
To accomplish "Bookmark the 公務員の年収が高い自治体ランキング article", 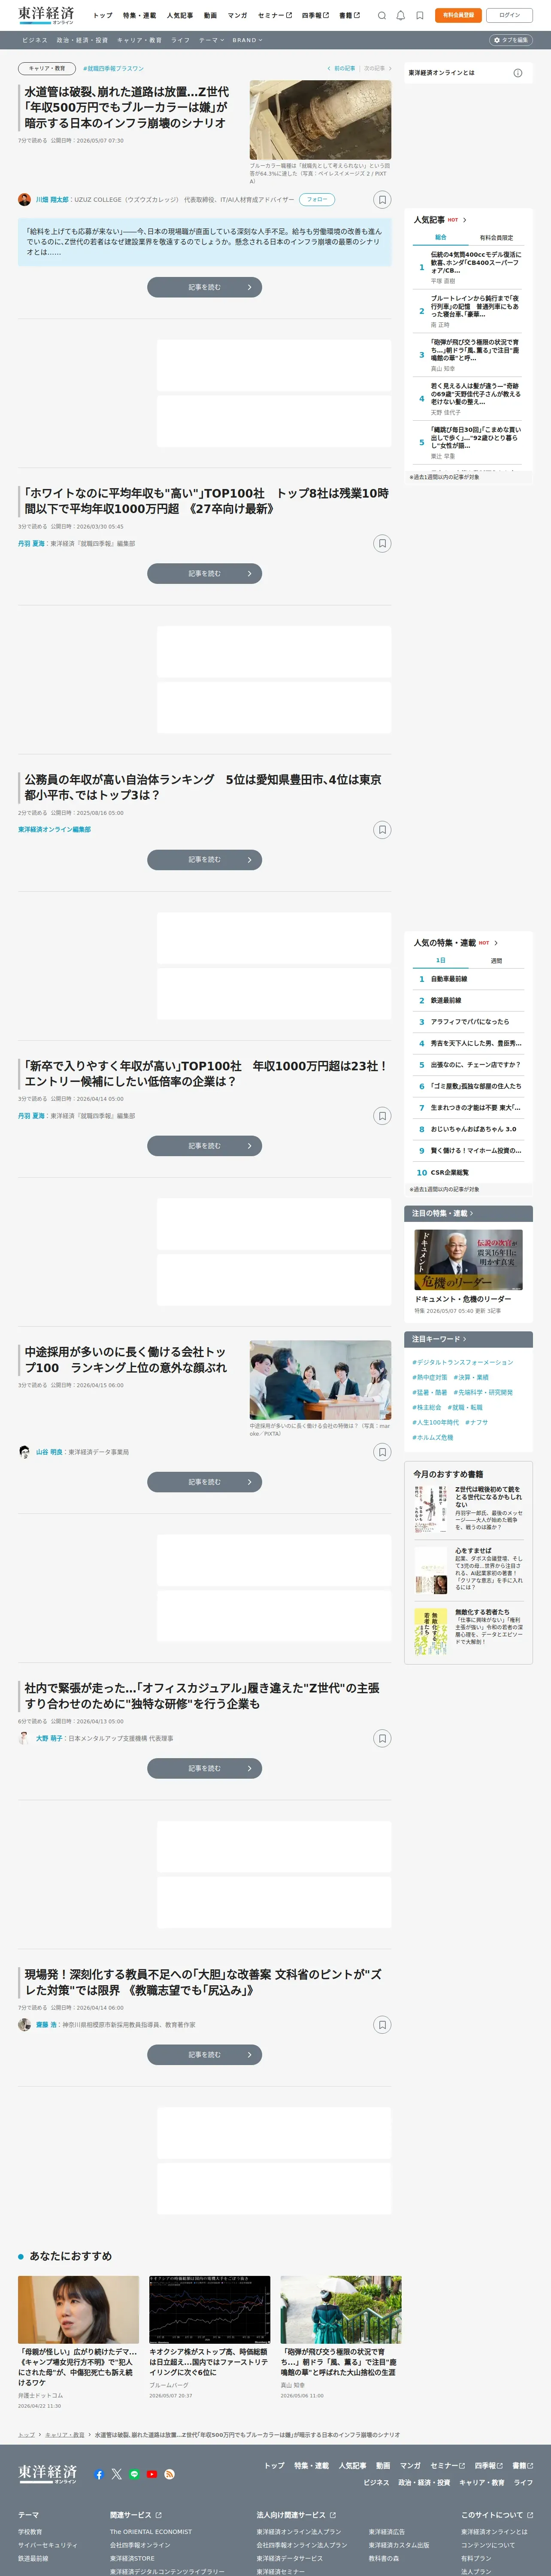I will 382,829.
